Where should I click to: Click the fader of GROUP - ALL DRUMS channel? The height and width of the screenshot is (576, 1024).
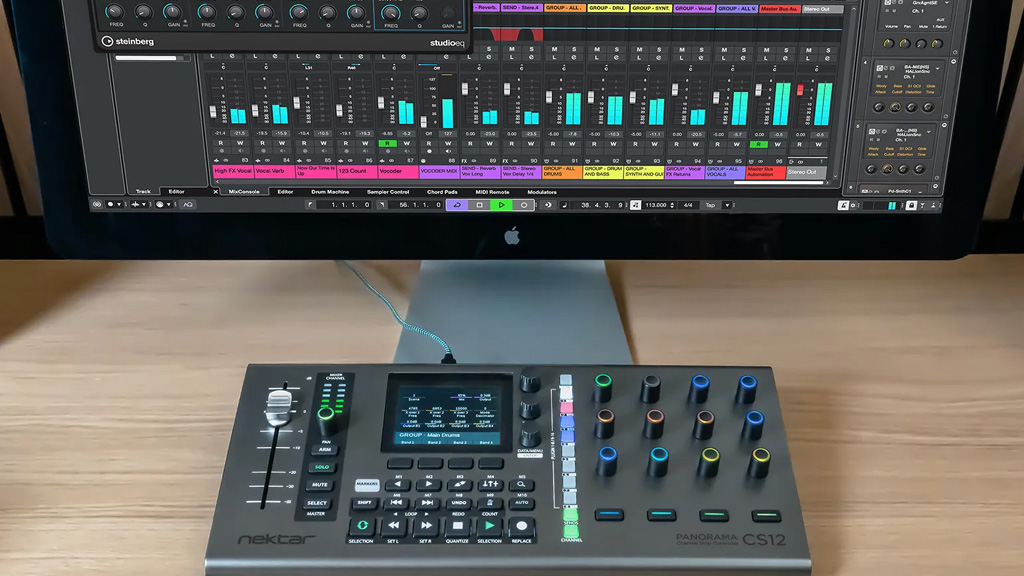[x=549, y=97]
